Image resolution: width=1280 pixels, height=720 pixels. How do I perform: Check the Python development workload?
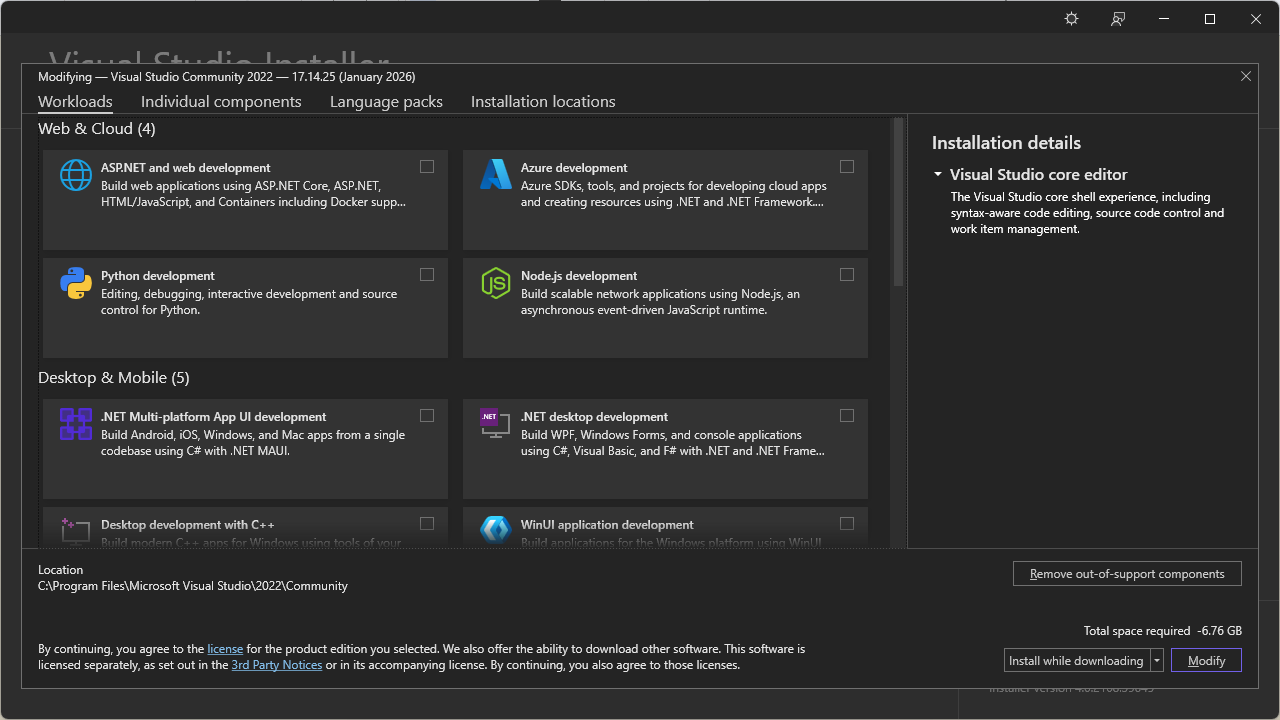click(427, 275)
